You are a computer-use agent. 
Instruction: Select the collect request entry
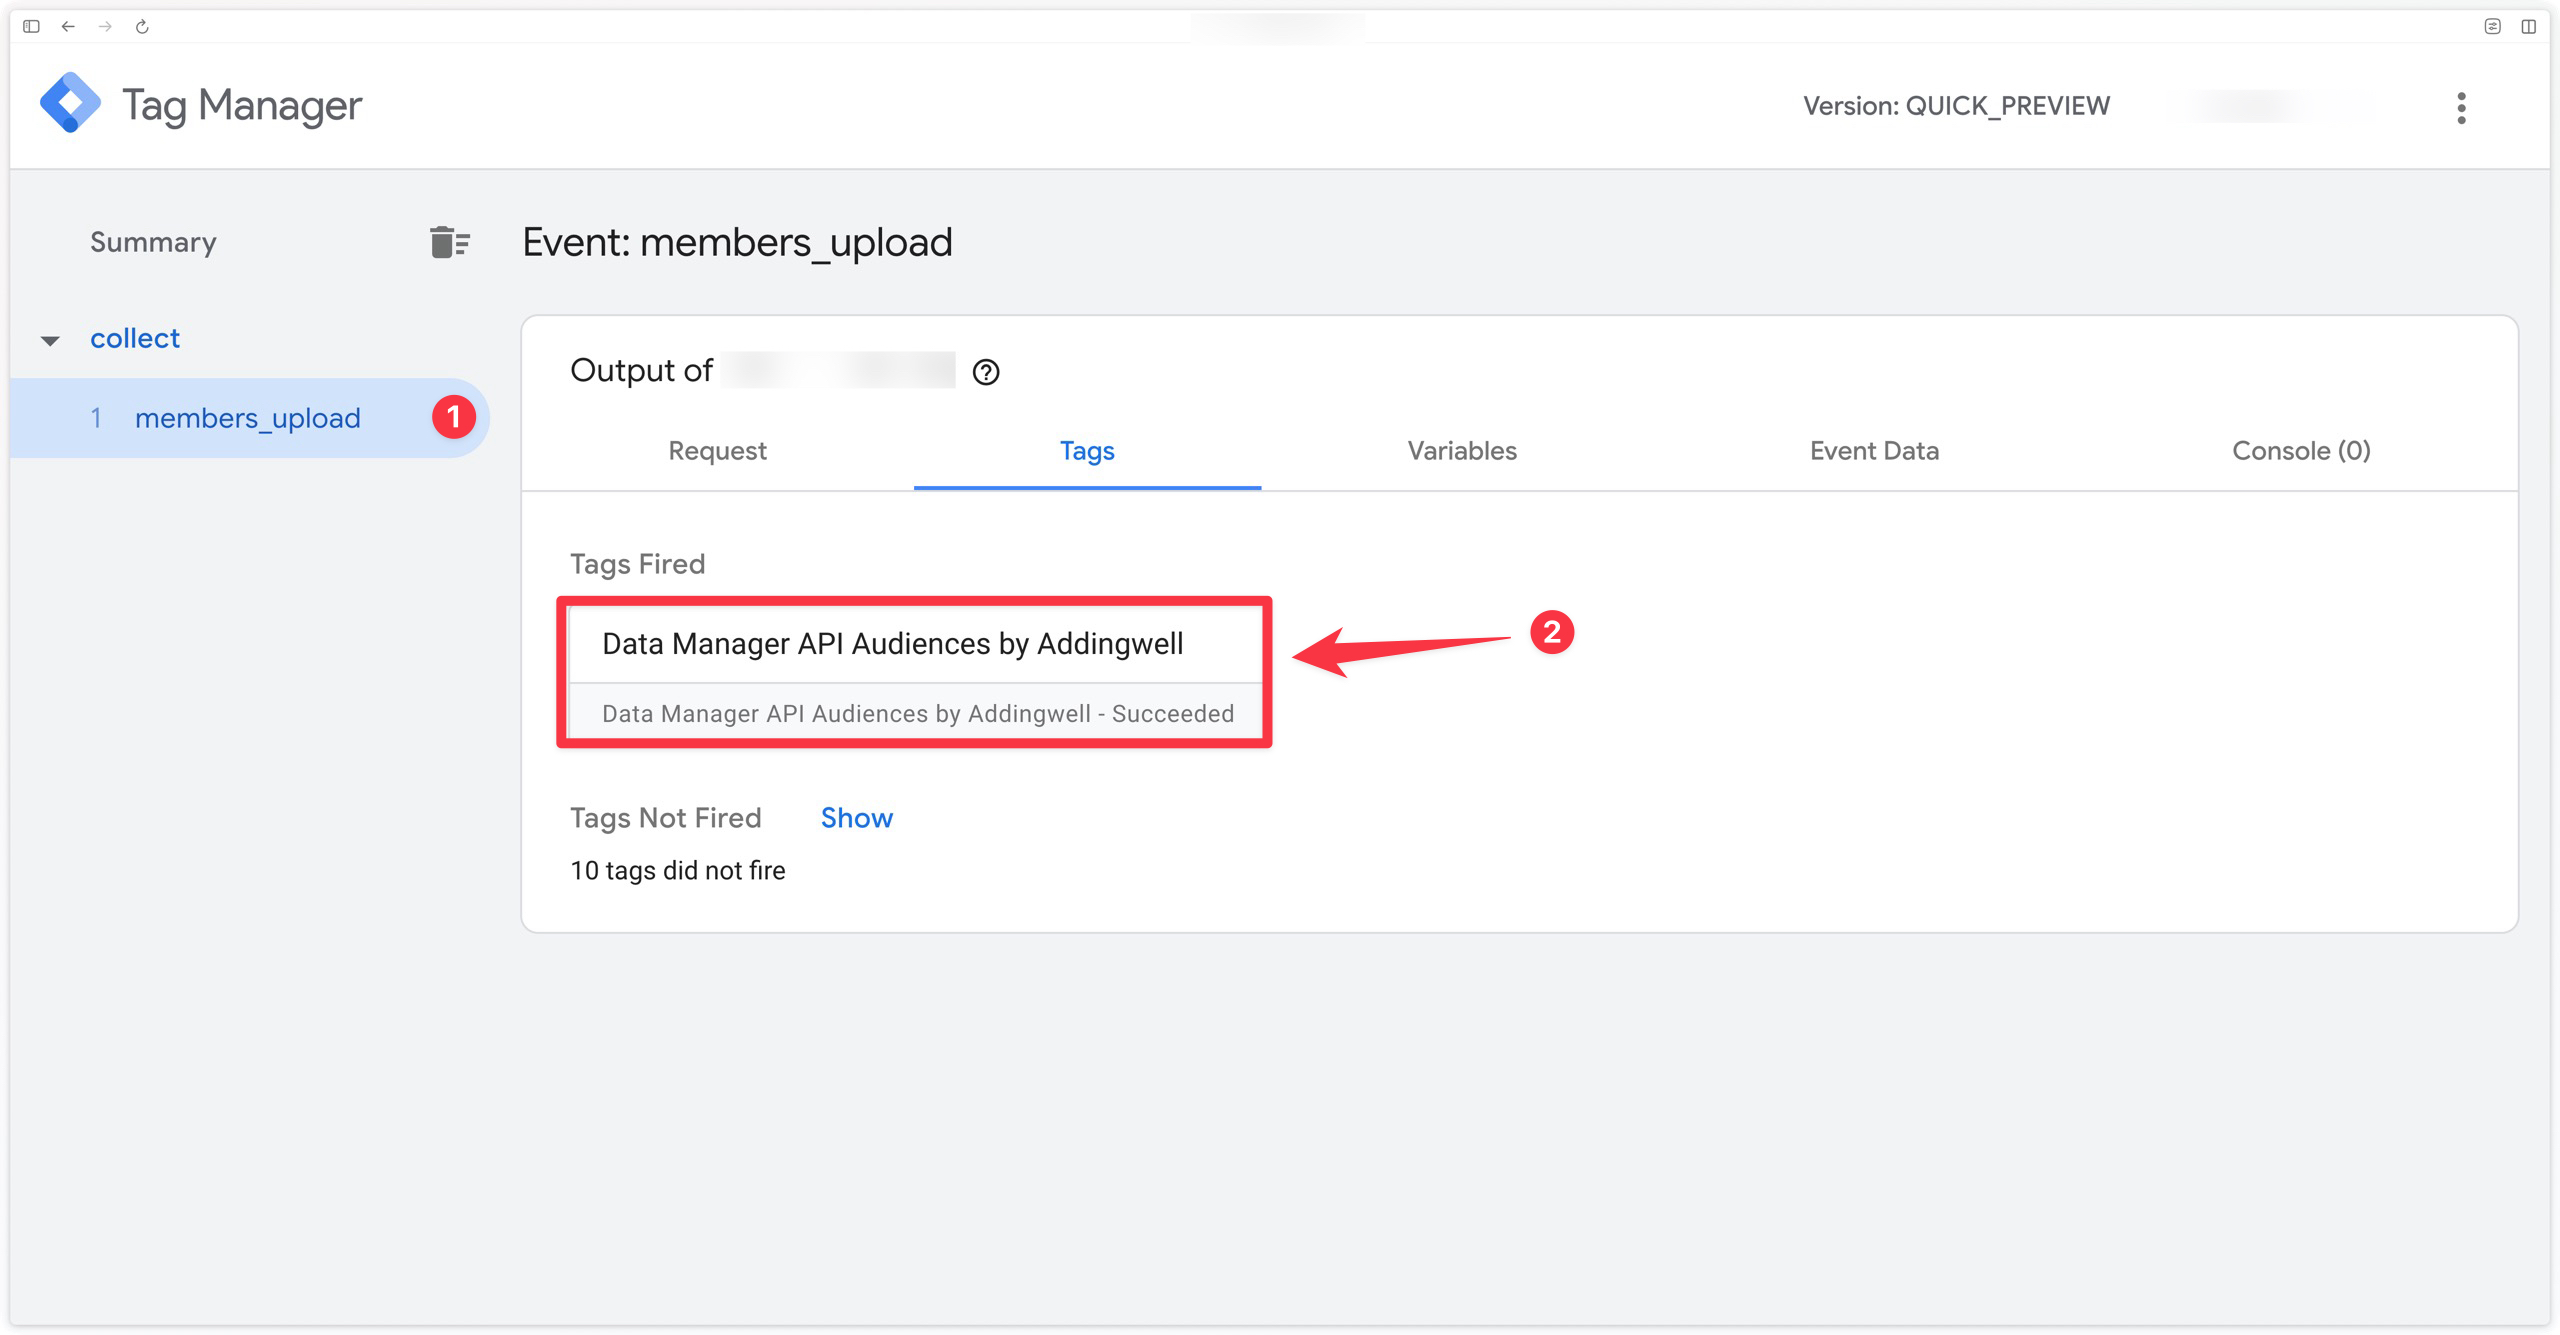[135, 338]
